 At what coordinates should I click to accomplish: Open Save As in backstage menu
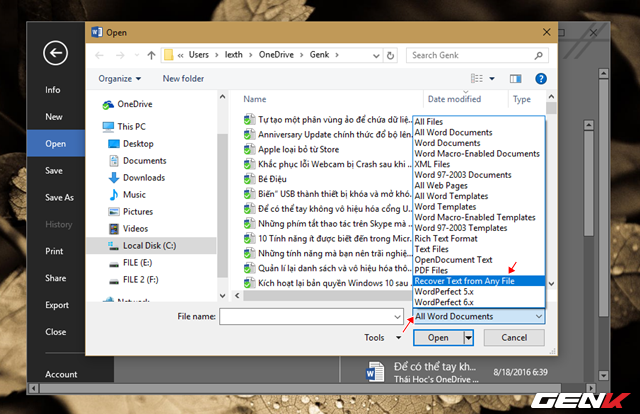[59, 198]
